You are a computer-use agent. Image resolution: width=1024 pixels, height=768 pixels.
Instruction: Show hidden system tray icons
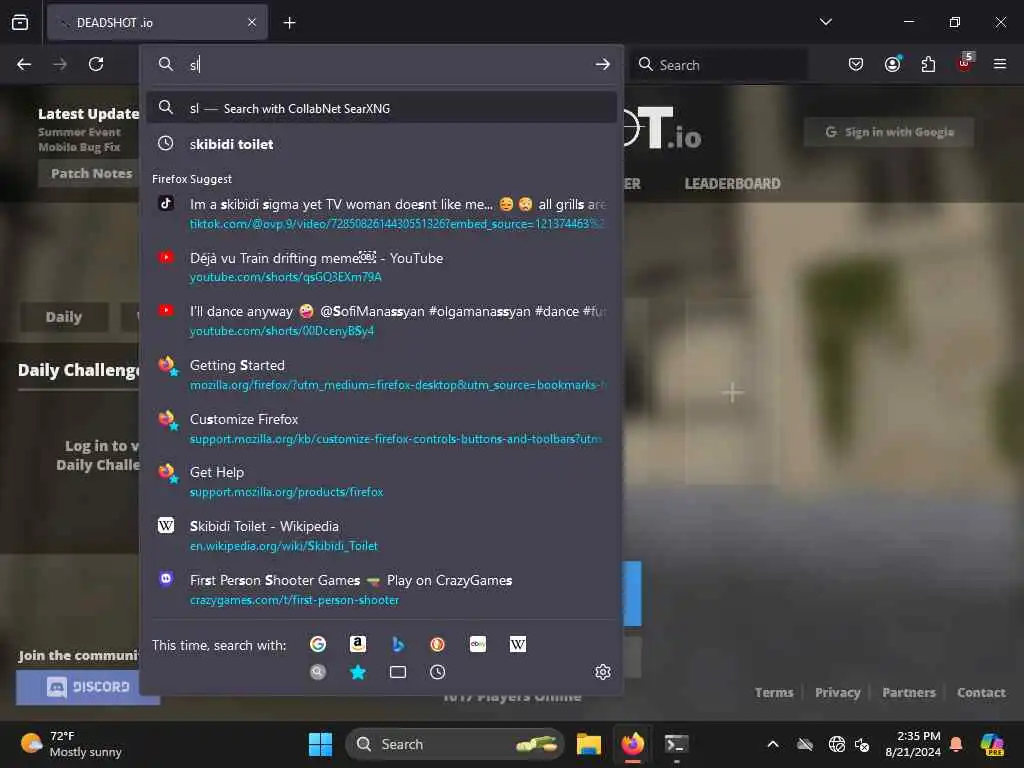(773, 744)
